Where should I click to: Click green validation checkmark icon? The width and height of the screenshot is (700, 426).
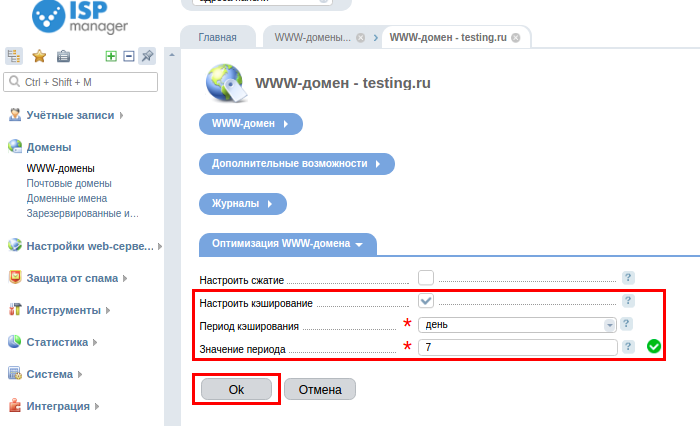pos(654,346)
